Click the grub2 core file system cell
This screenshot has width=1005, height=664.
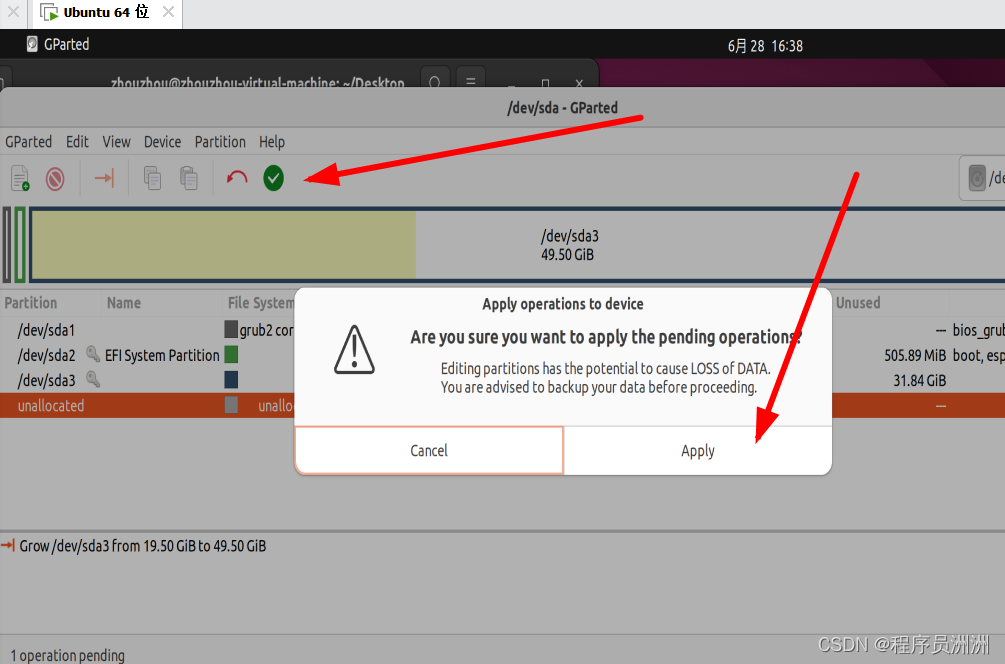click(267, 330)
